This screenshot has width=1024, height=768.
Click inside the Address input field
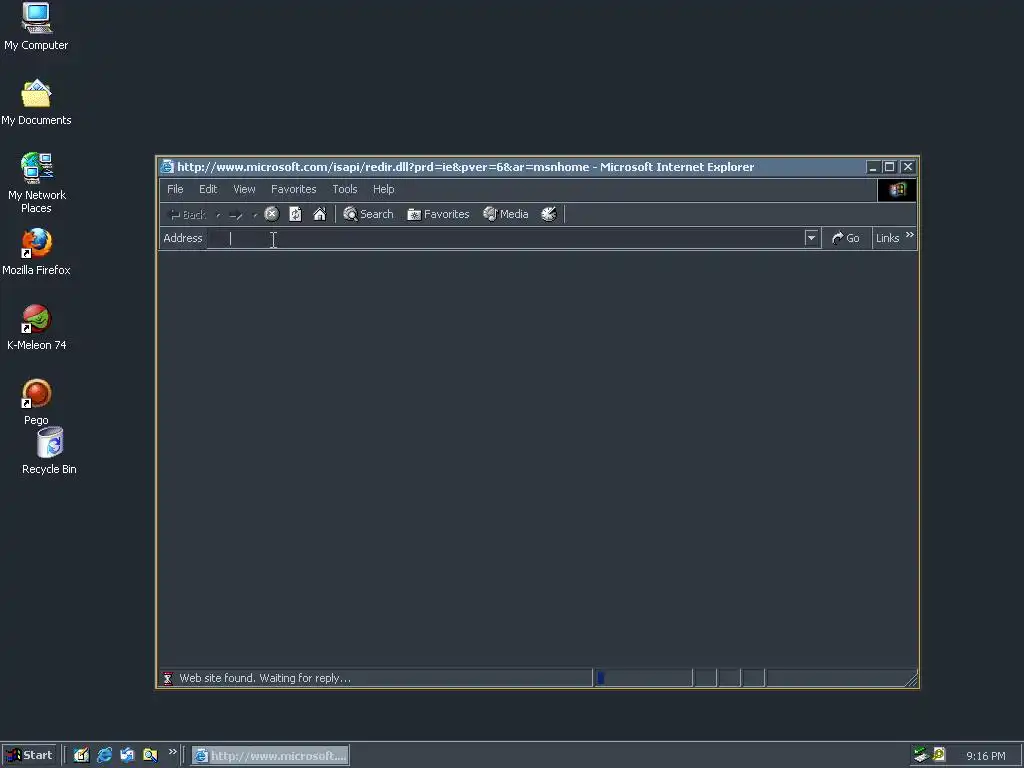point(505,238)
